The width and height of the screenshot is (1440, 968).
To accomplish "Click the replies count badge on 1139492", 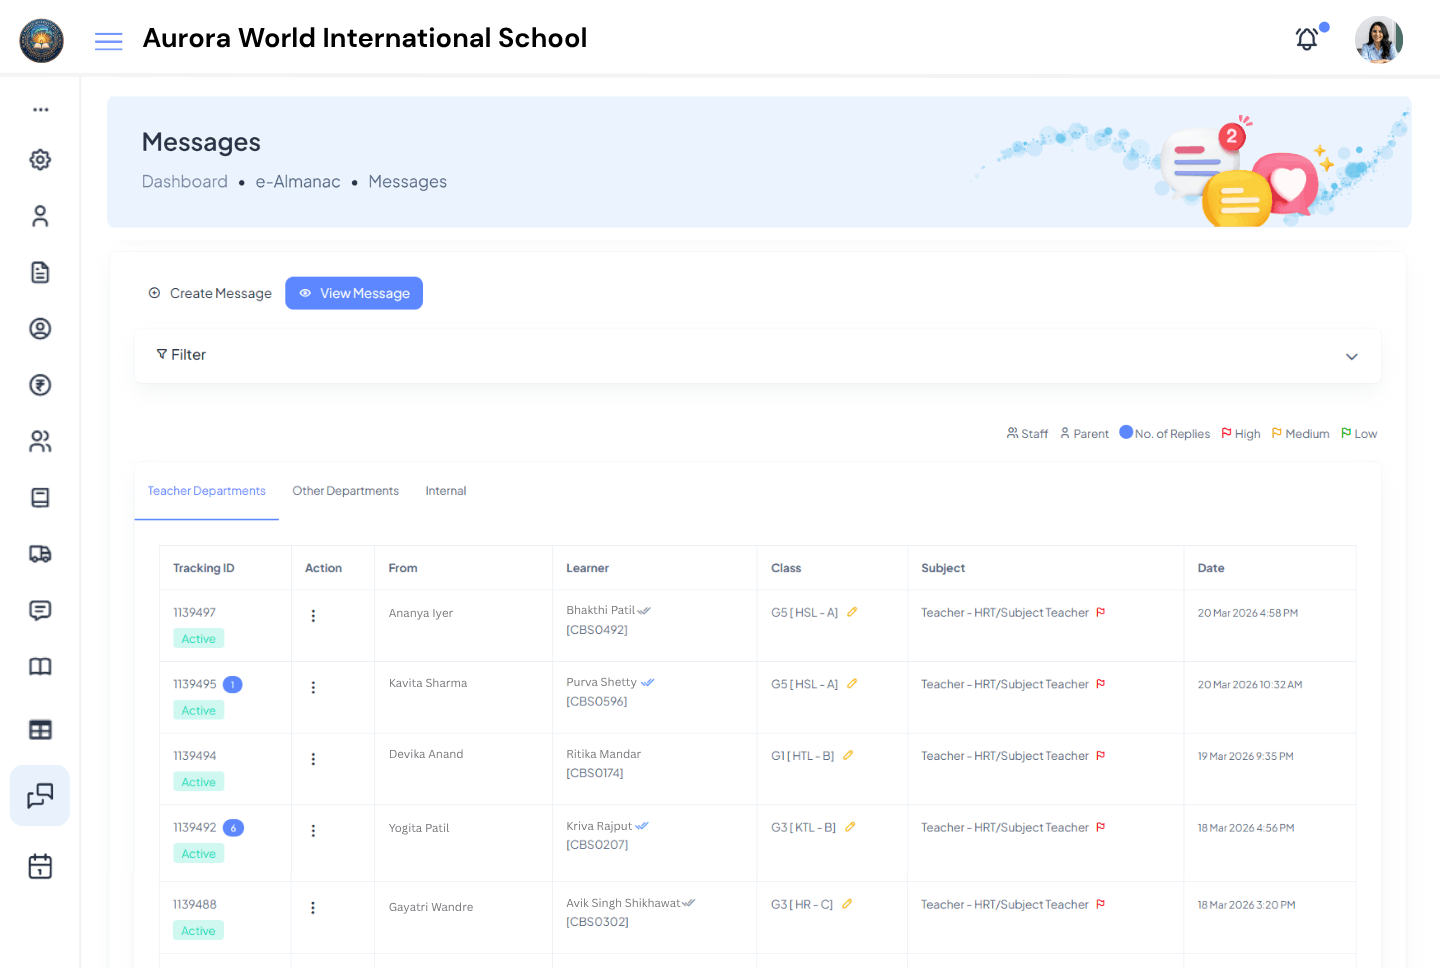I will (232, 827).
